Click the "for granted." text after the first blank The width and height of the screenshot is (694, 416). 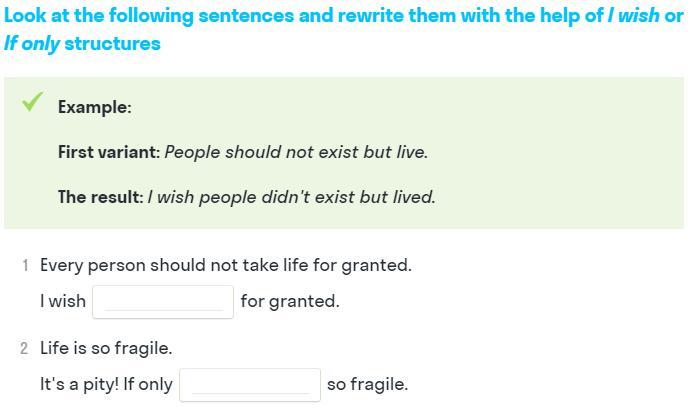click(290, 301)
